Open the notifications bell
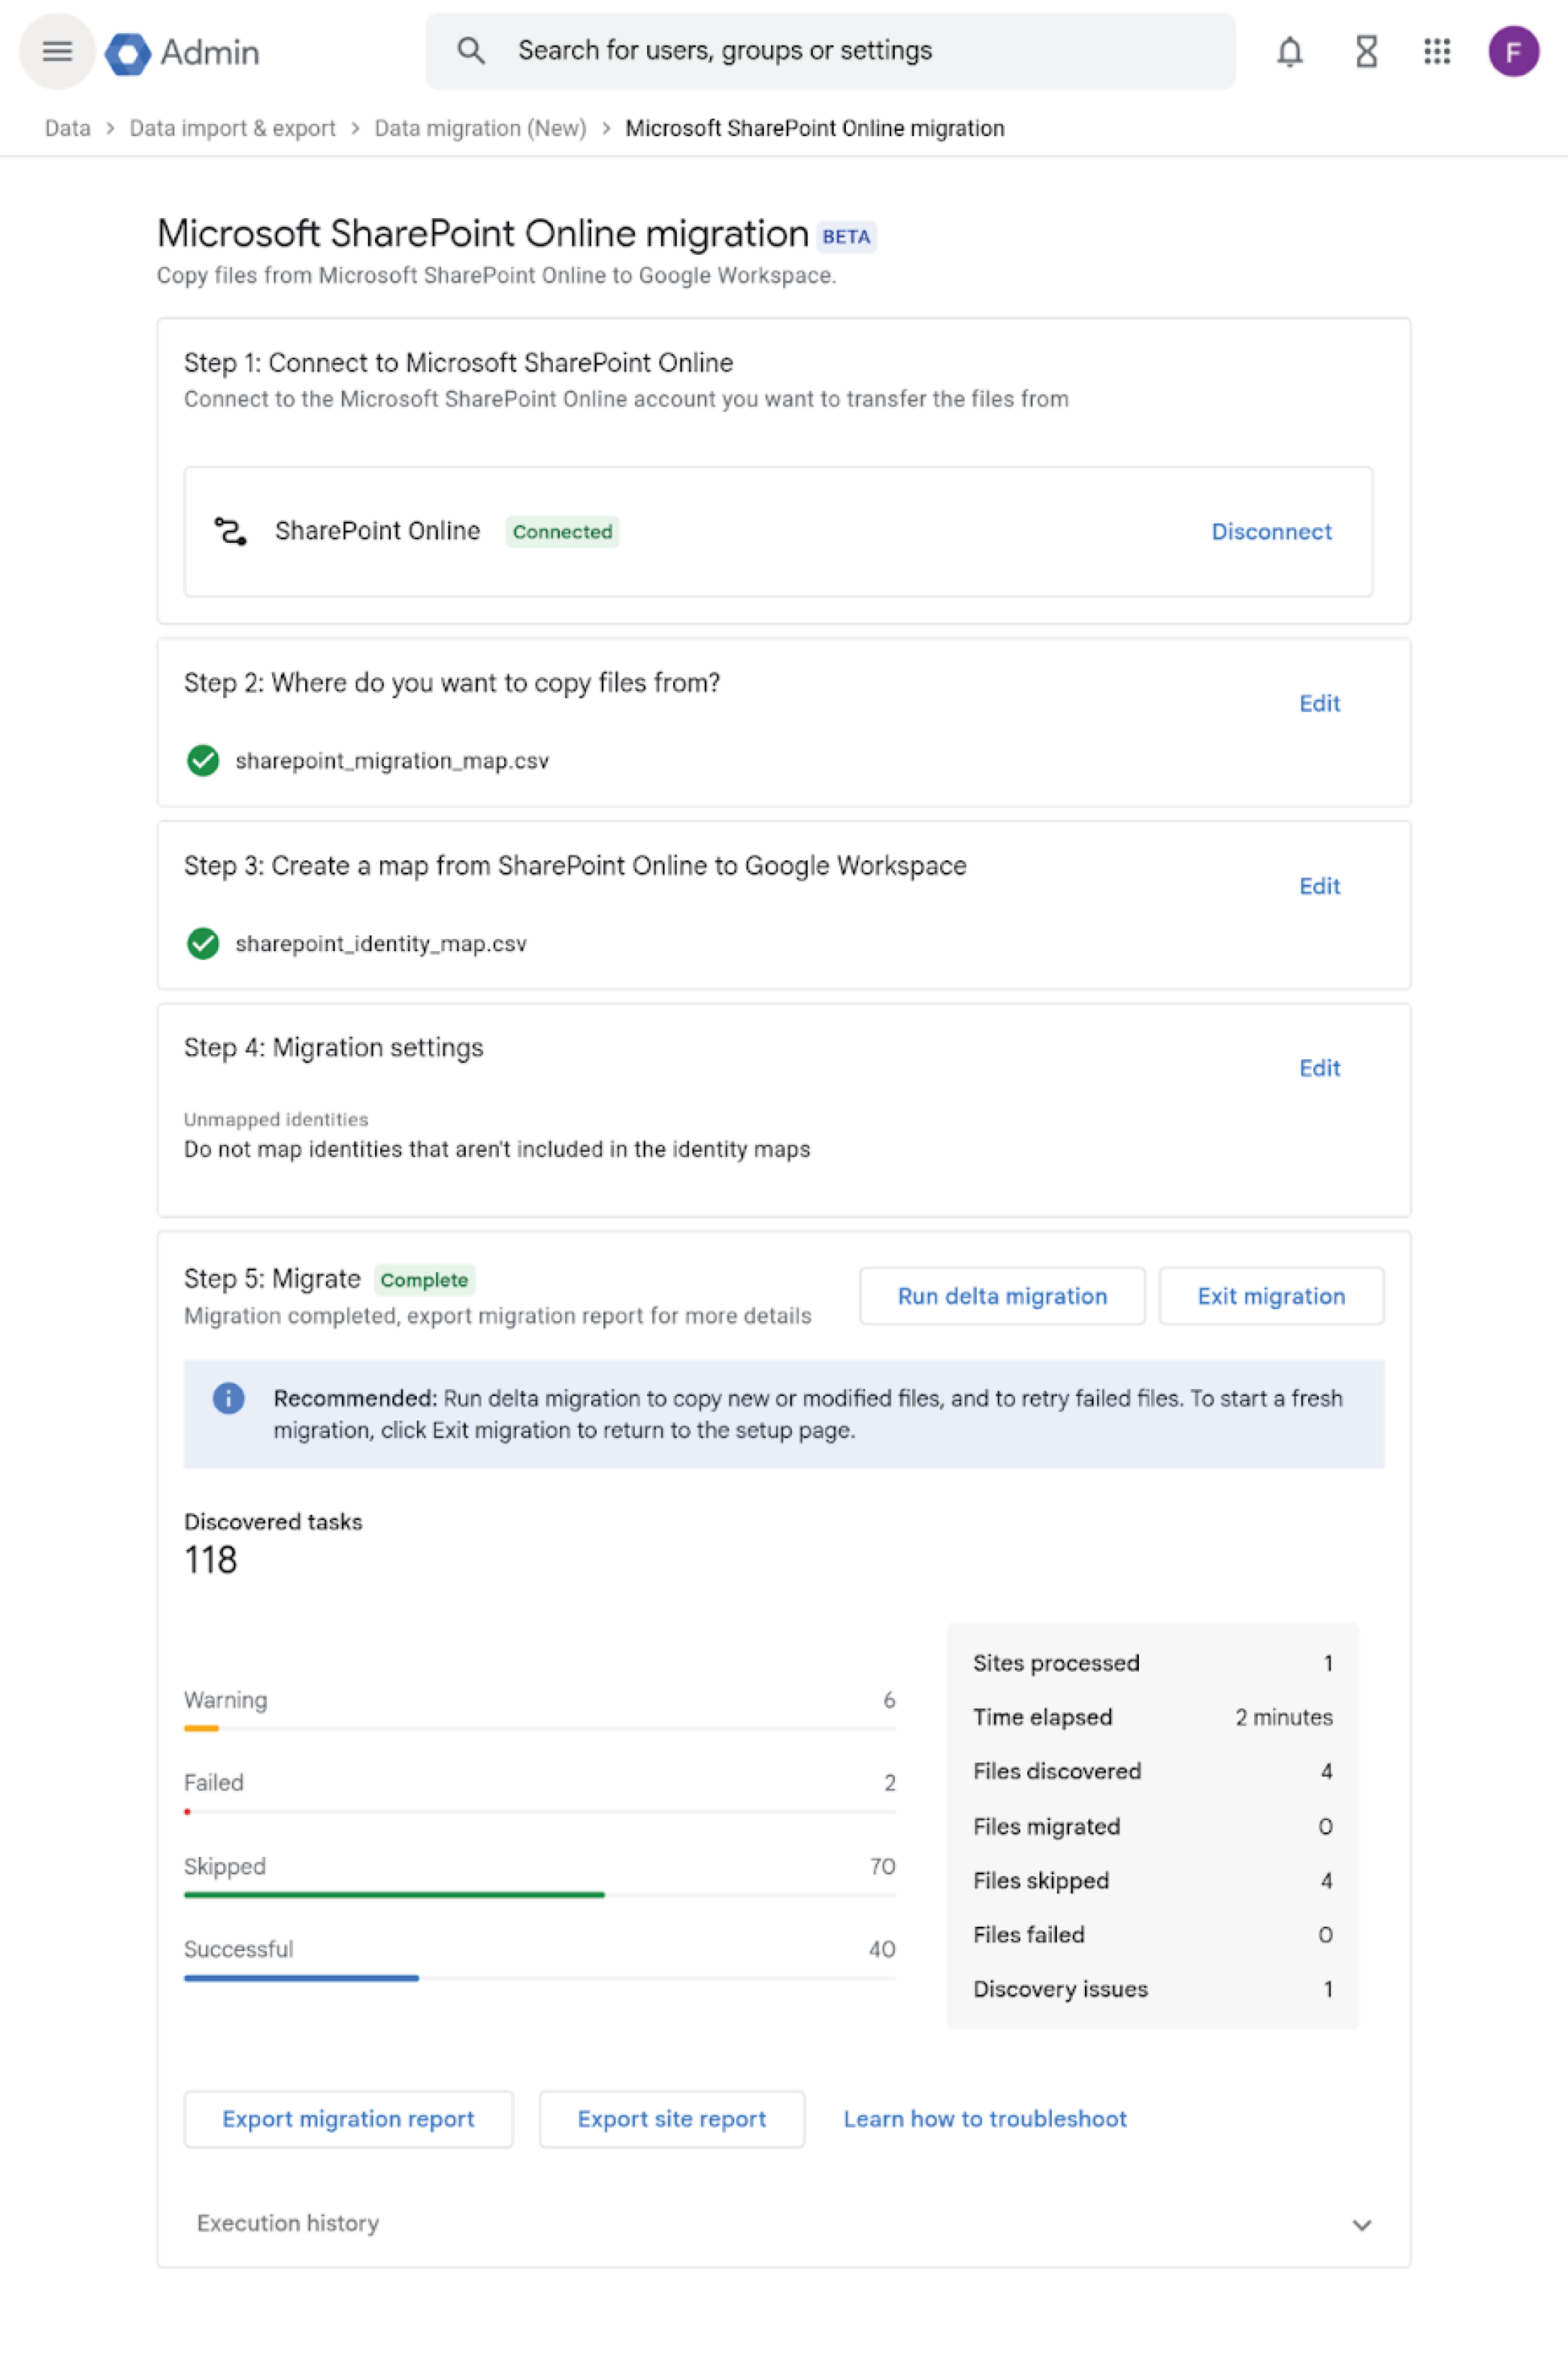This screenshot has height=2376, width=1568. (1289, 51)
